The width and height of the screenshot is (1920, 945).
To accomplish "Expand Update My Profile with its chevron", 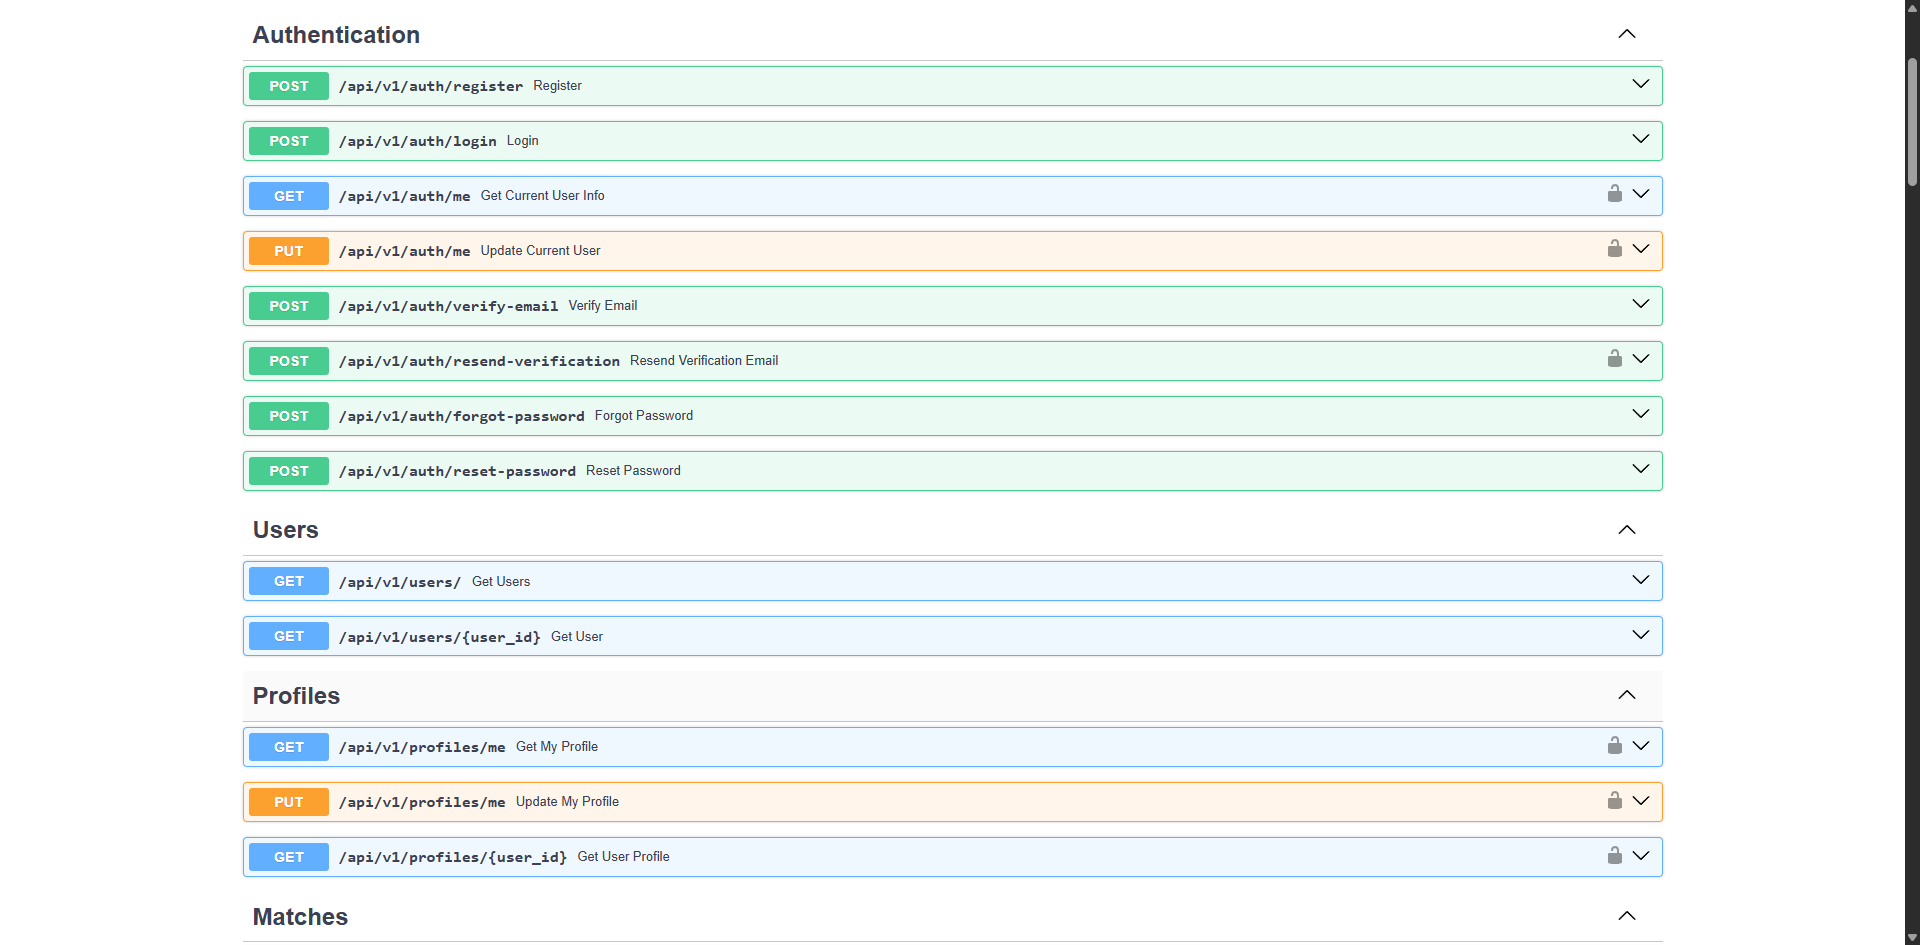I will (x=1641, y=801).
